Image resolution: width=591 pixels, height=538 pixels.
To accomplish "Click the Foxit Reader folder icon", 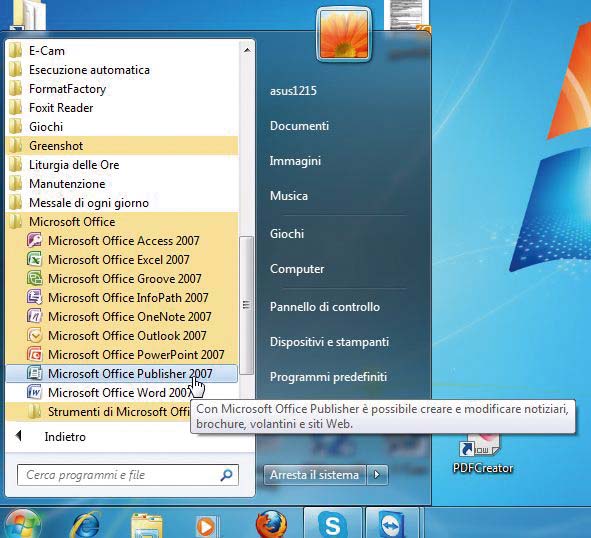I will tap(15, 108).
